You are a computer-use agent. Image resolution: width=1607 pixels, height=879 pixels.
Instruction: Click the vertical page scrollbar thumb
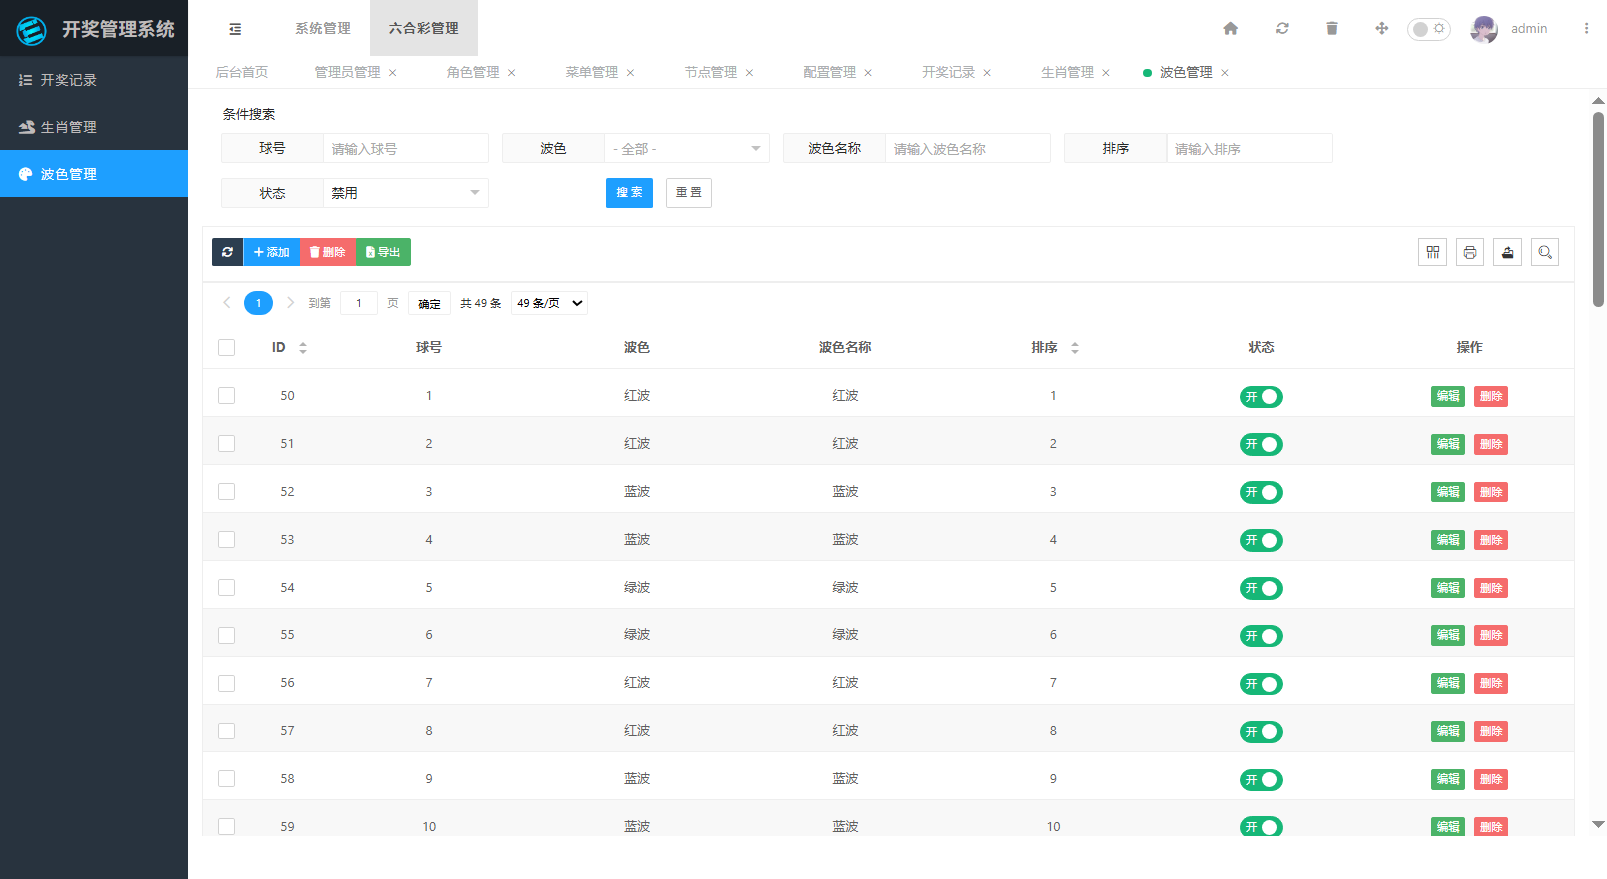point(1598,208)
